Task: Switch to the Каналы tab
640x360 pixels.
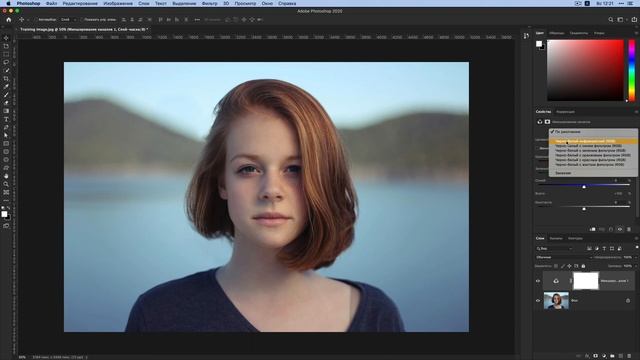Action: pyautogui.click(x=556, y=238)
